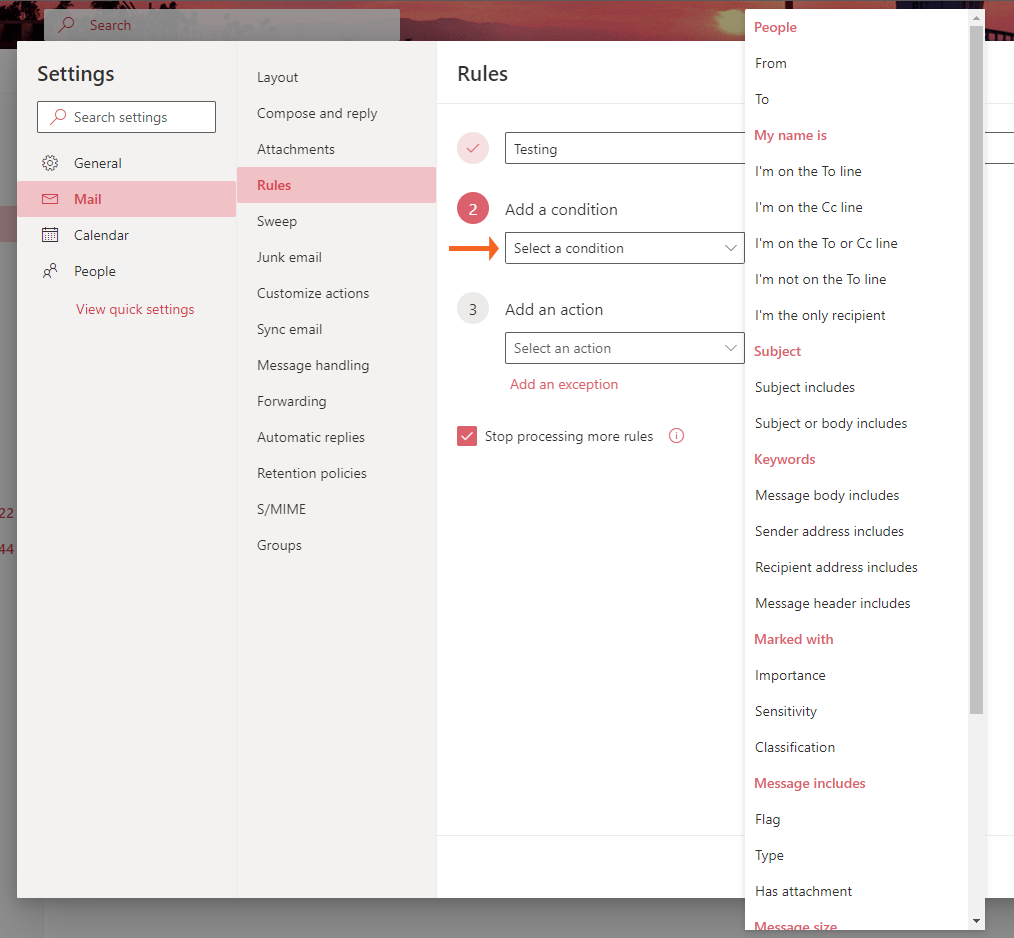1014x938 pixels.
Task: Click the Add an exception link
Action: [564, 384]
